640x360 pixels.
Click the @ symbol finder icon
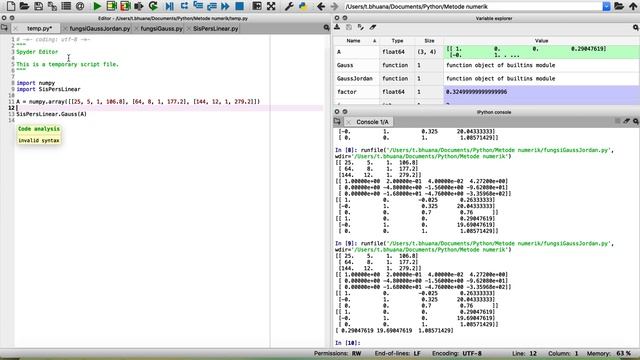[x=80, y=6]
